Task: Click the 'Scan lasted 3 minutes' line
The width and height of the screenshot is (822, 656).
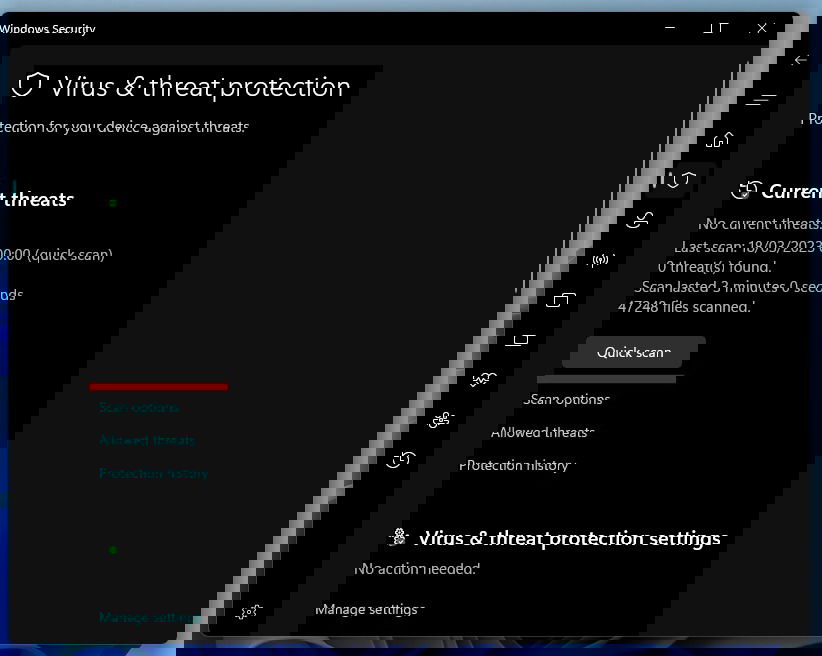Action: pos(728,287)
